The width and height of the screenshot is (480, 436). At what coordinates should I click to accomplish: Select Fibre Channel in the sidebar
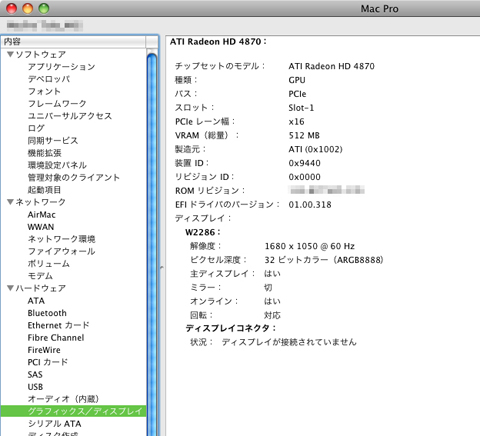(56, 338)
